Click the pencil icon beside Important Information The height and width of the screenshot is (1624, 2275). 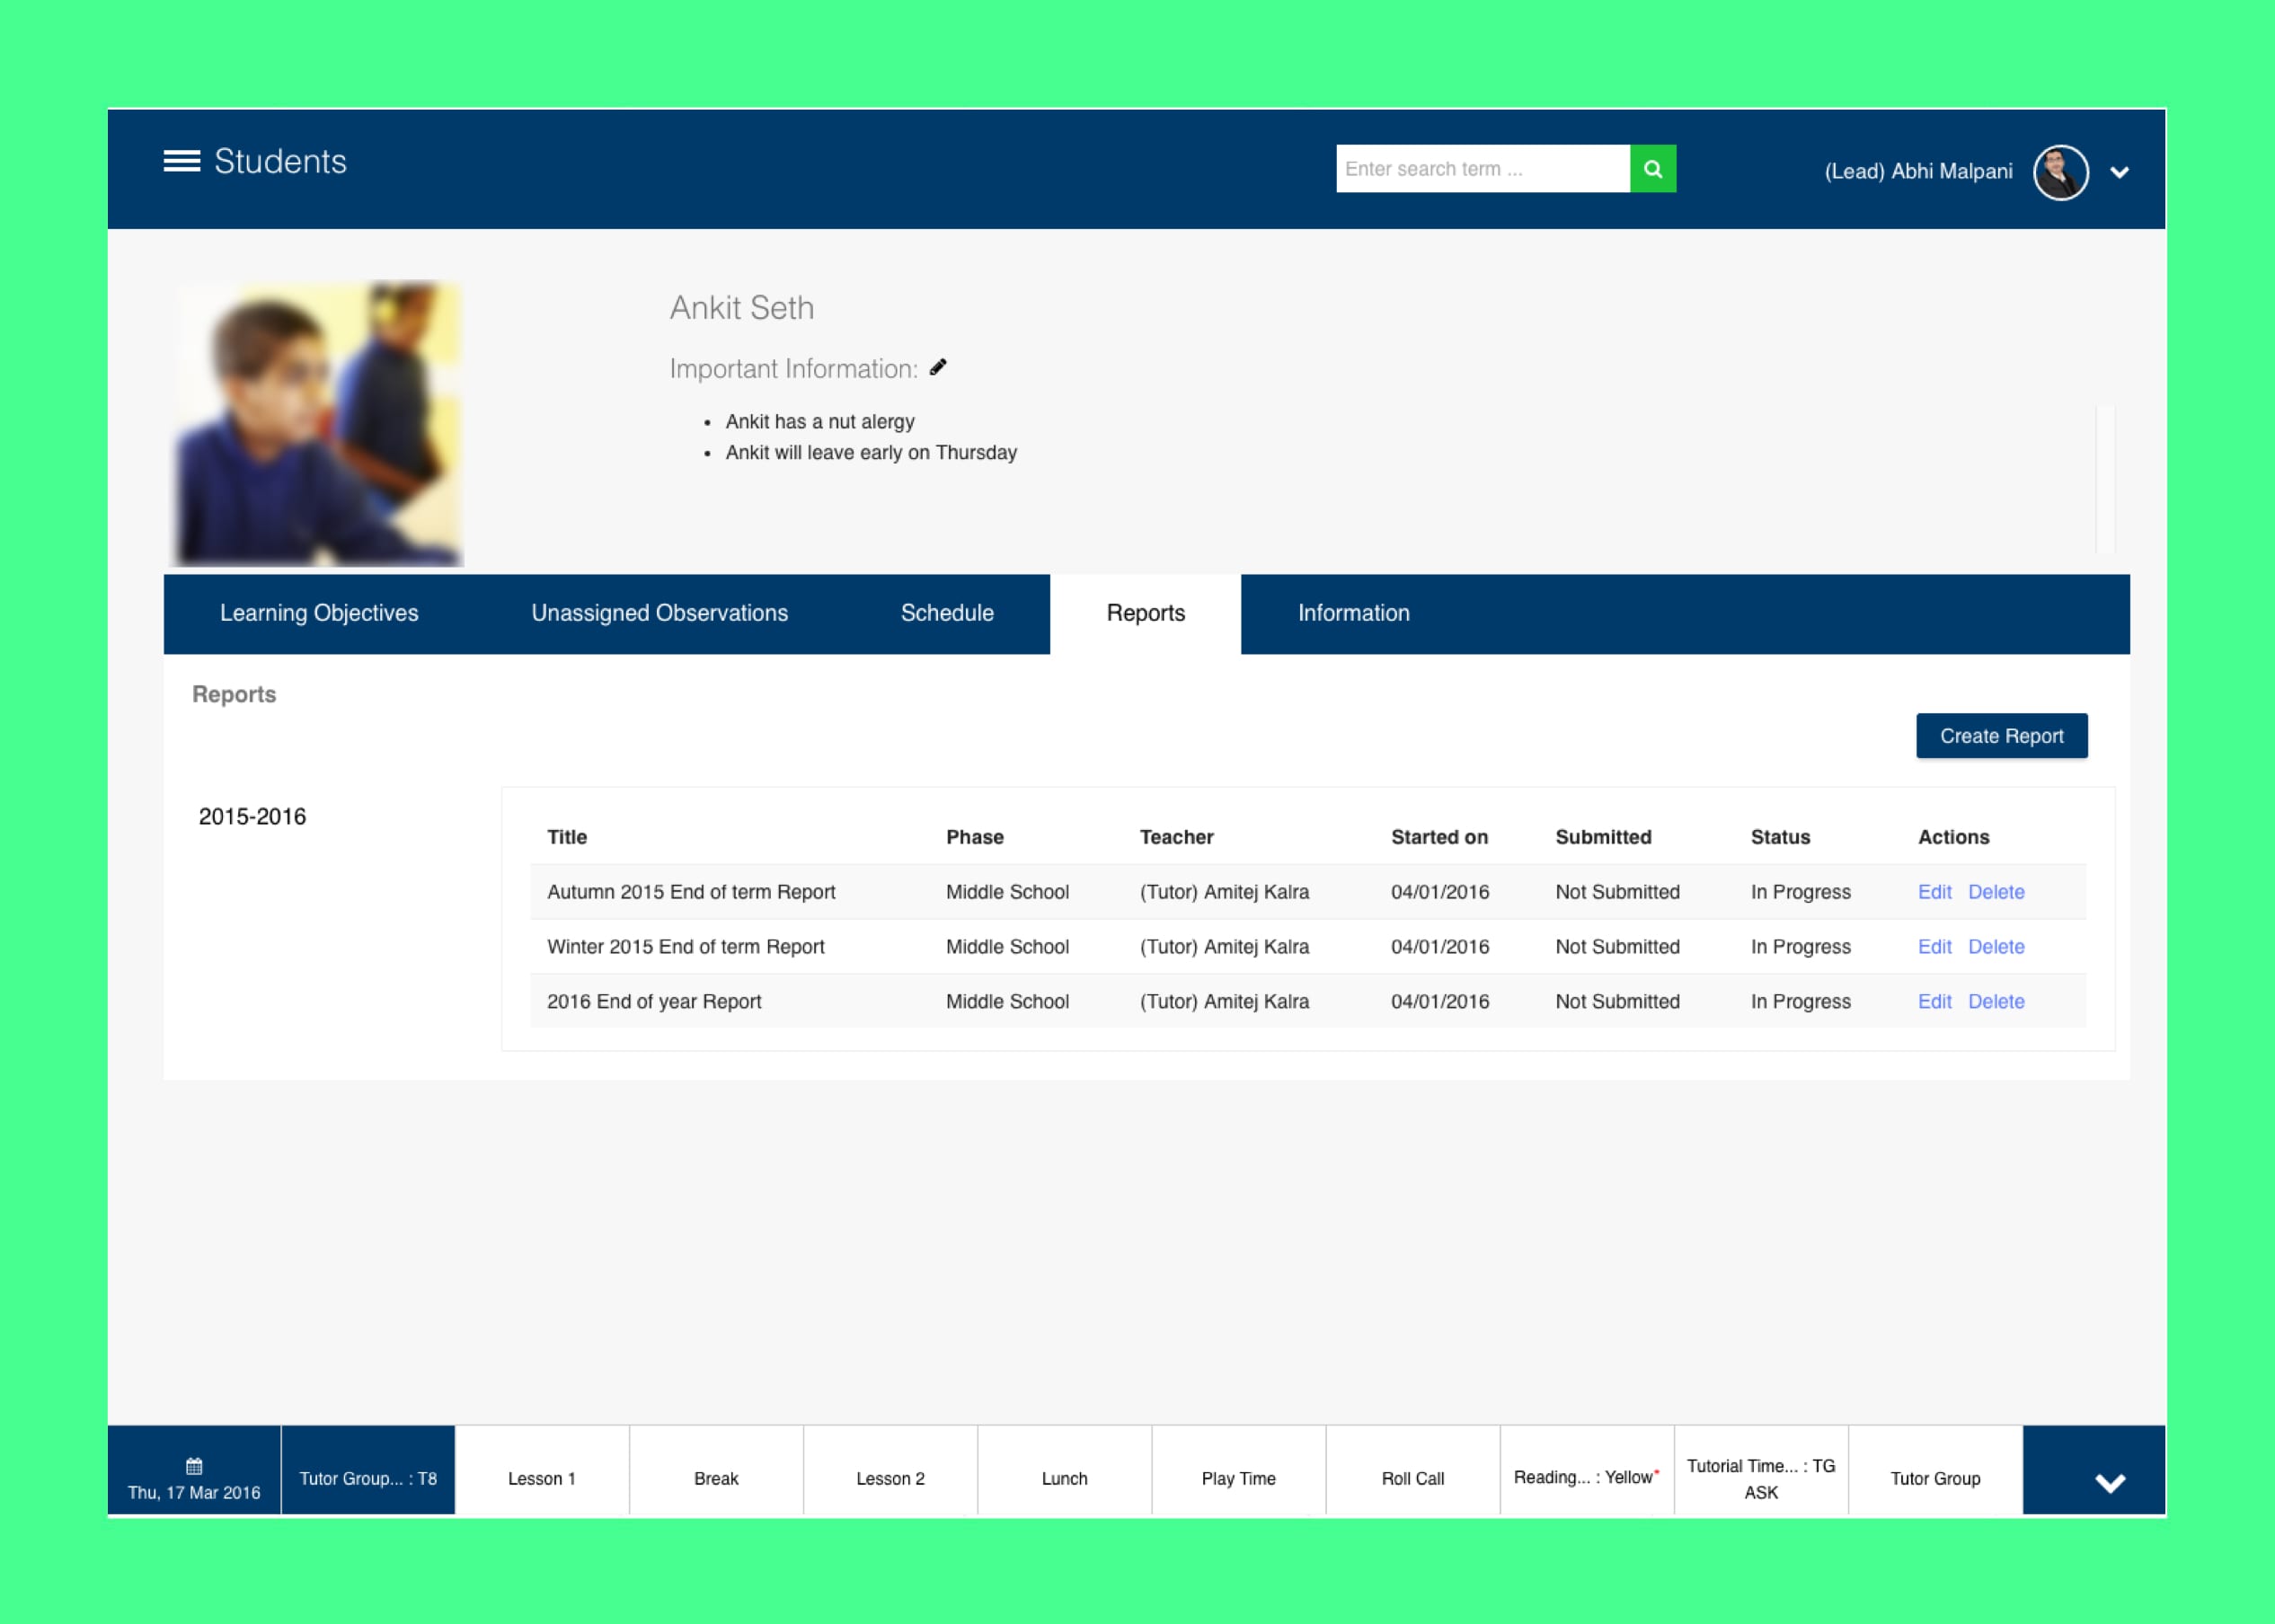pyautogui.click(x=937, y=367)
